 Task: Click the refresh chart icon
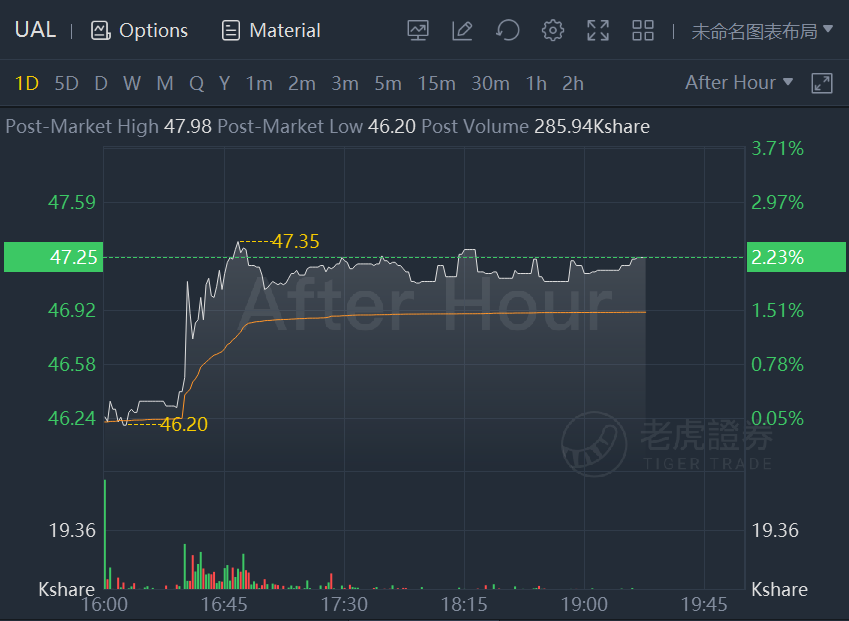[508, 31]
